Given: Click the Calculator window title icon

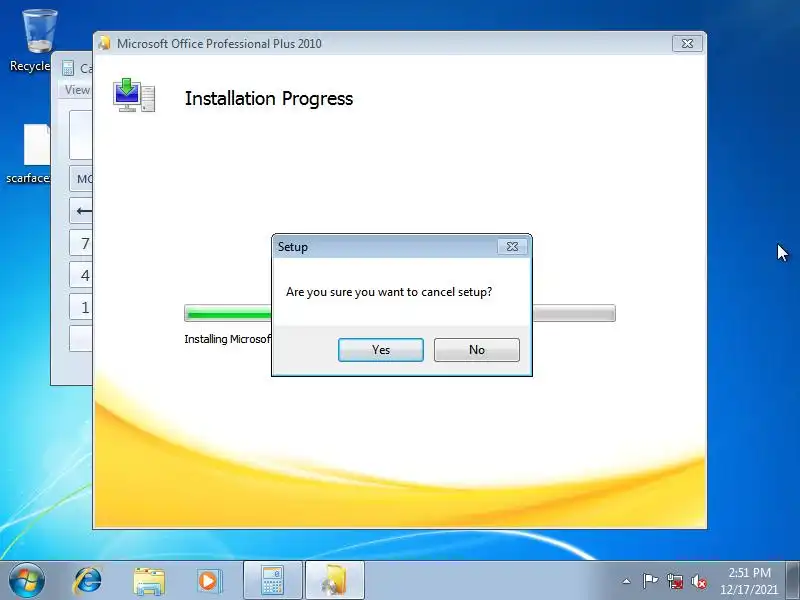Looking at the screenshot, I should 68,68.
